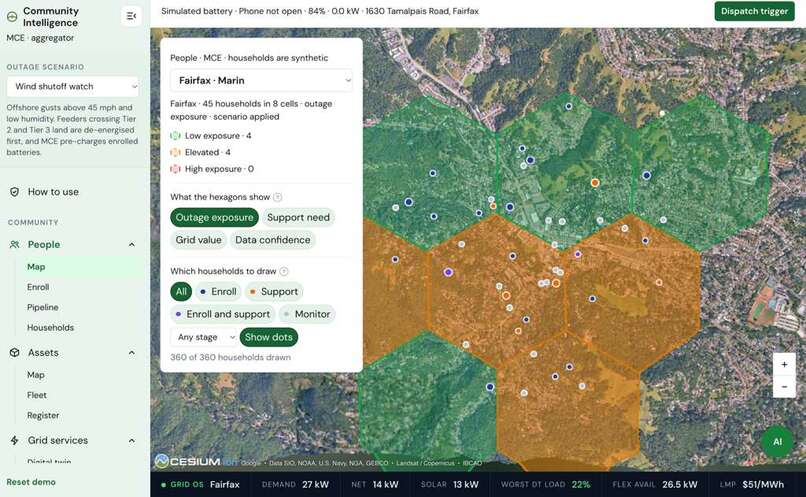Open the Fairfax · Marin area dropdown
The image size is (806, 497).
point(261,81)
